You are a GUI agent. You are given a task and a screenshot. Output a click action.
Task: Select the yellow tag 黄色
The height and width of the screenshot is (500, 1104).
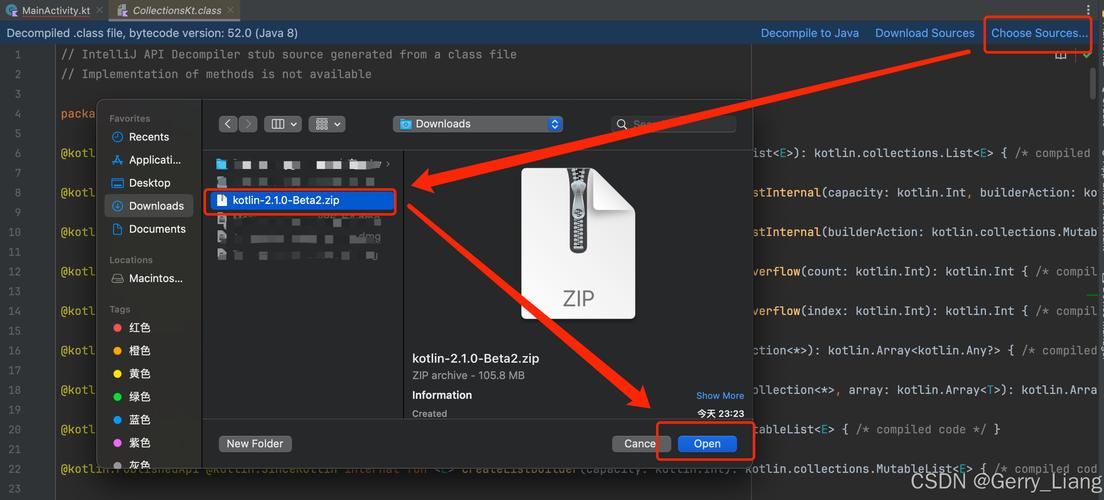tap(140, 374)
